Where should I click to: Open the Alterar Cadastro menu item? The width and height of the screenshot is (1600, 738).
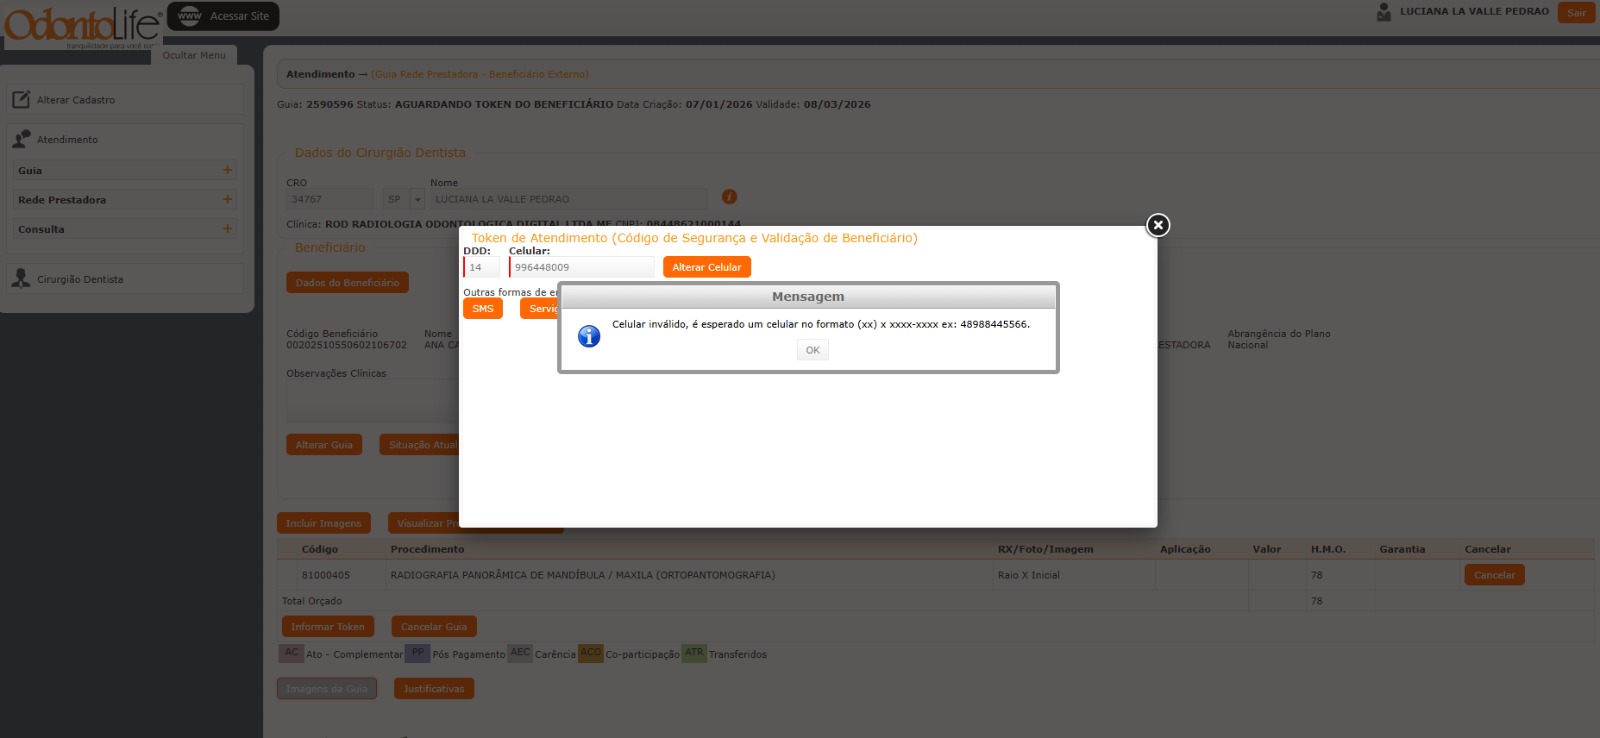point(126,99)
